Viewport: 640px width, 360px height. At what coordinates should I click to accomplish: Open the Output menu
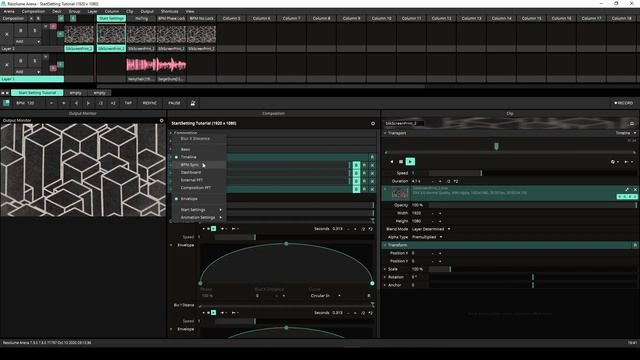147,11
